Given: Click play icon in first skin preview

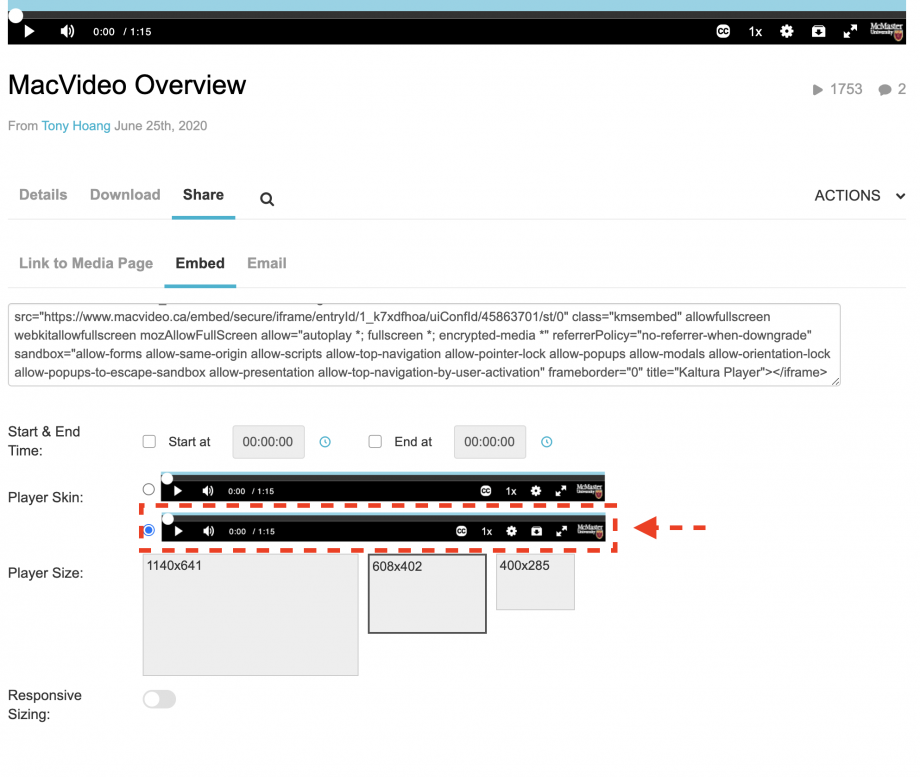Looking at the screenshot, I should 178,491.
